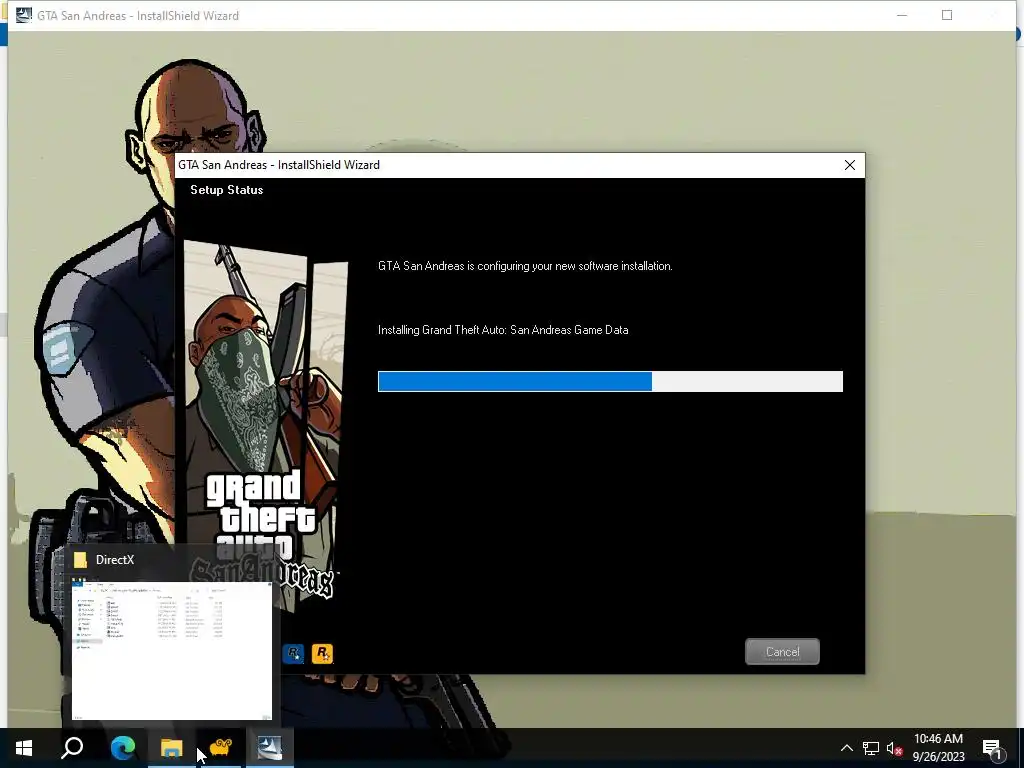Open taskbar search
The height and width of the screenshot is (768, 1024).
coord(72,748)
